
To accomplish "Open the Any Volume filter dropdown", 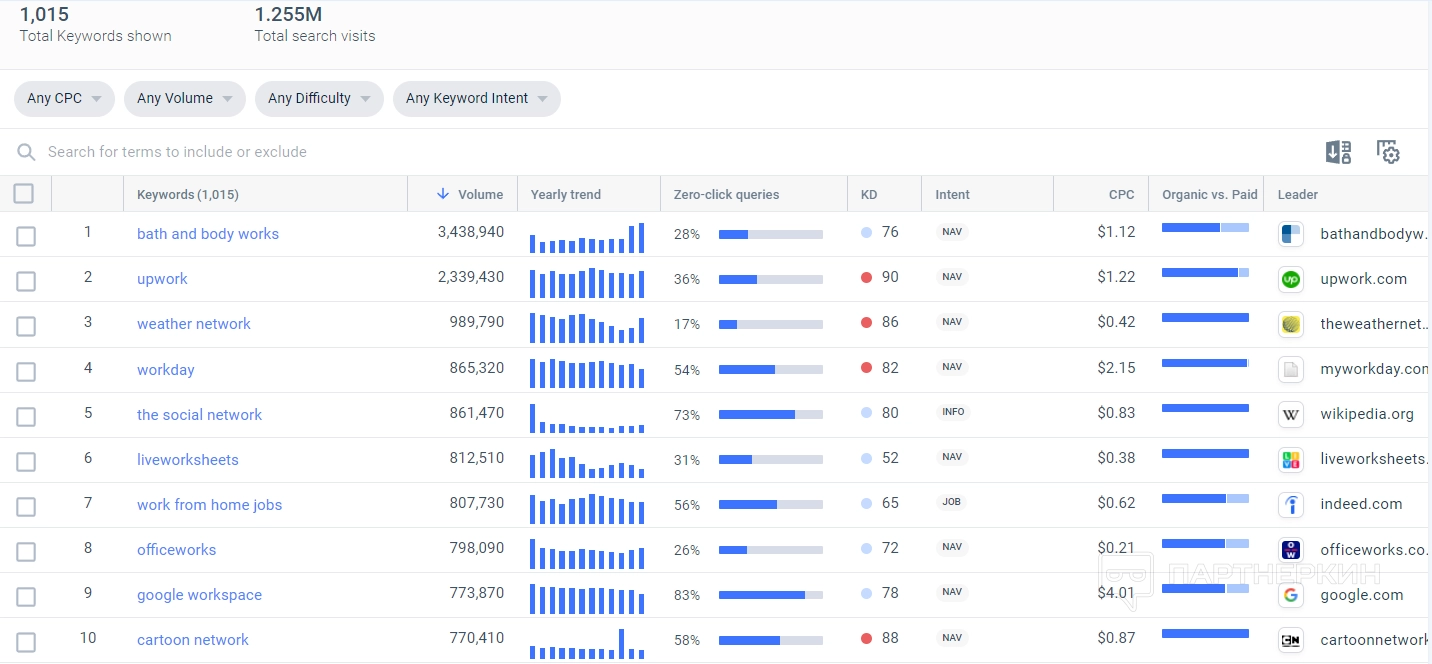I will tap(184, 98).
